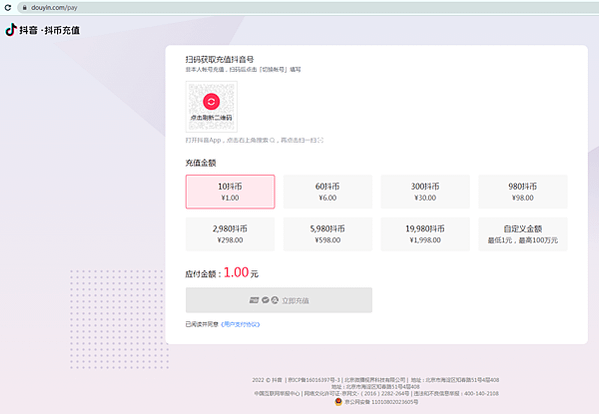Open the 用户支付协议 link
The image size is (599, 414).
(x=240, y=324)
